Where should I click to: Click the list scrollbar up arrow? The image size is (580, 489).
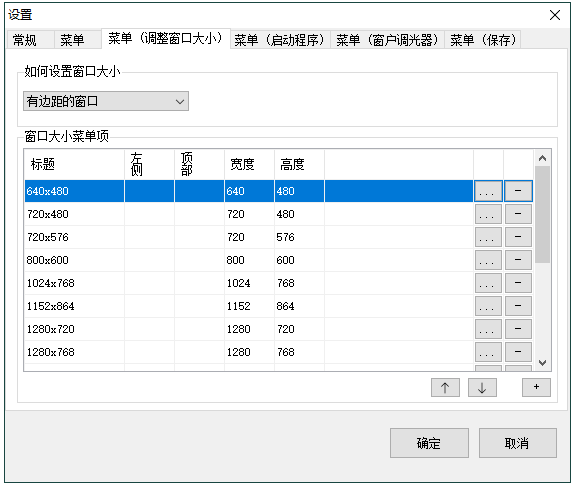click(543, 158)
